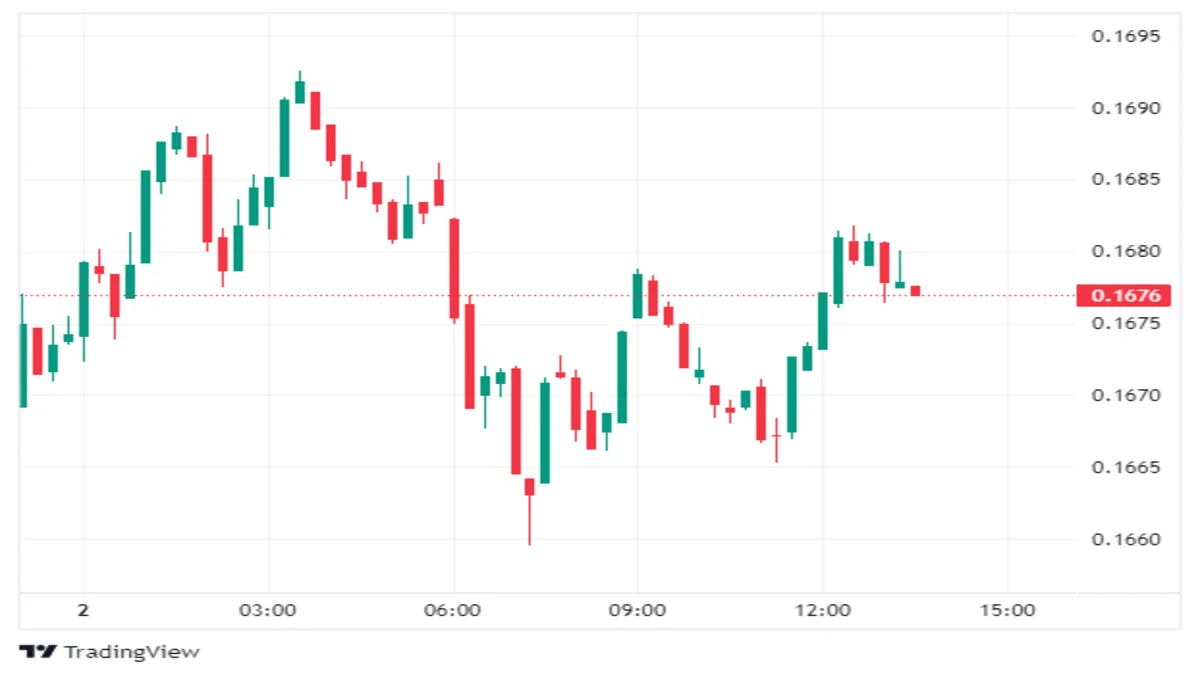Click the 0.1660 price scale label
This screenshot has height=675, width=1200.
pos(1126,540)
